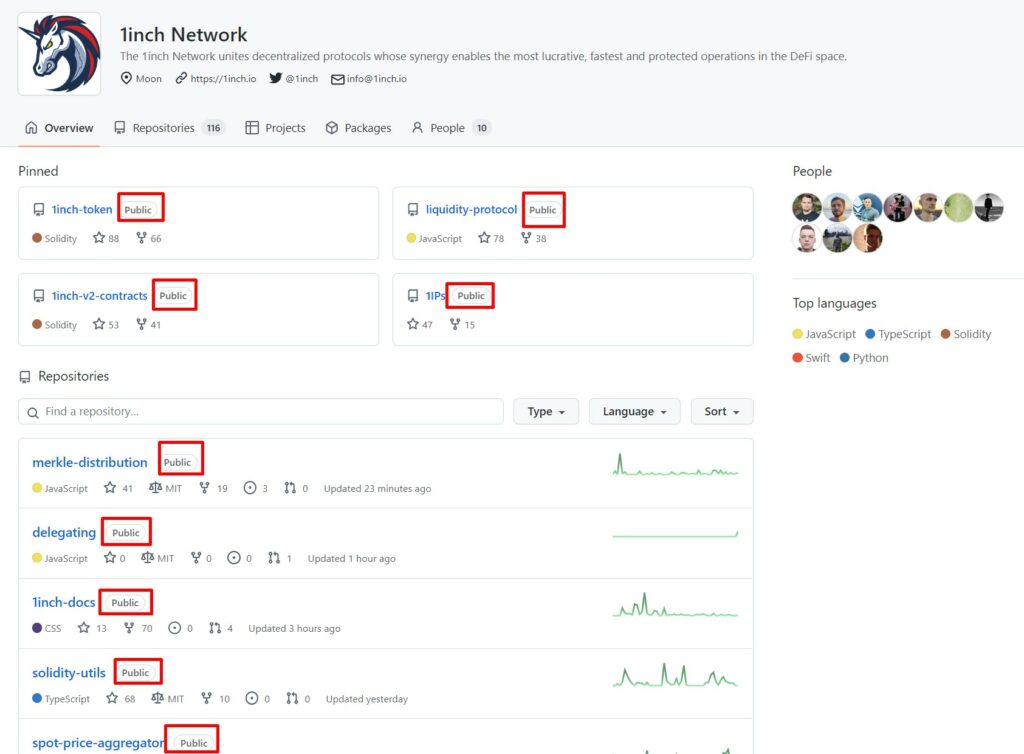Open the Sort dropdown menu
Screen dimensions: 1024x754
click(722, 412)
